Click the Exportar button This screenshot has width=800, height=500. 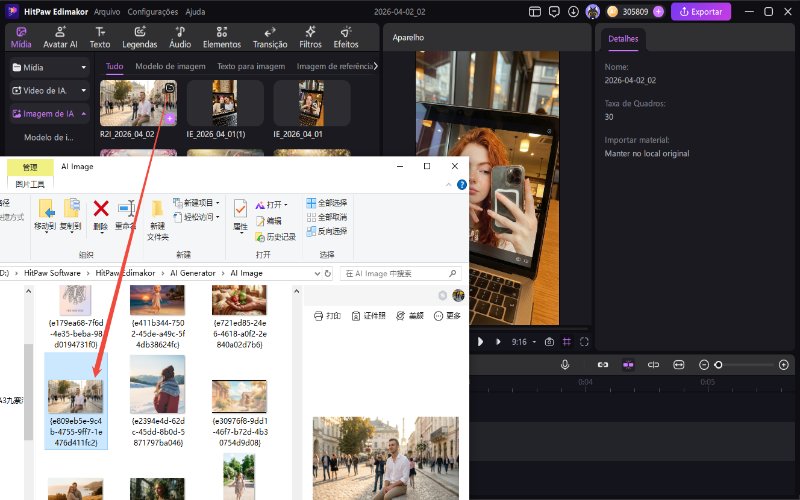700,12
